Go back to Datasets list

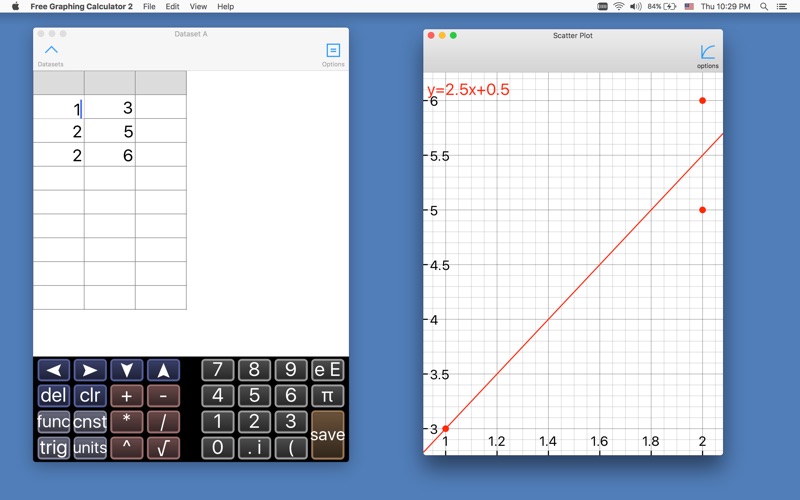(x=51, y=55)
